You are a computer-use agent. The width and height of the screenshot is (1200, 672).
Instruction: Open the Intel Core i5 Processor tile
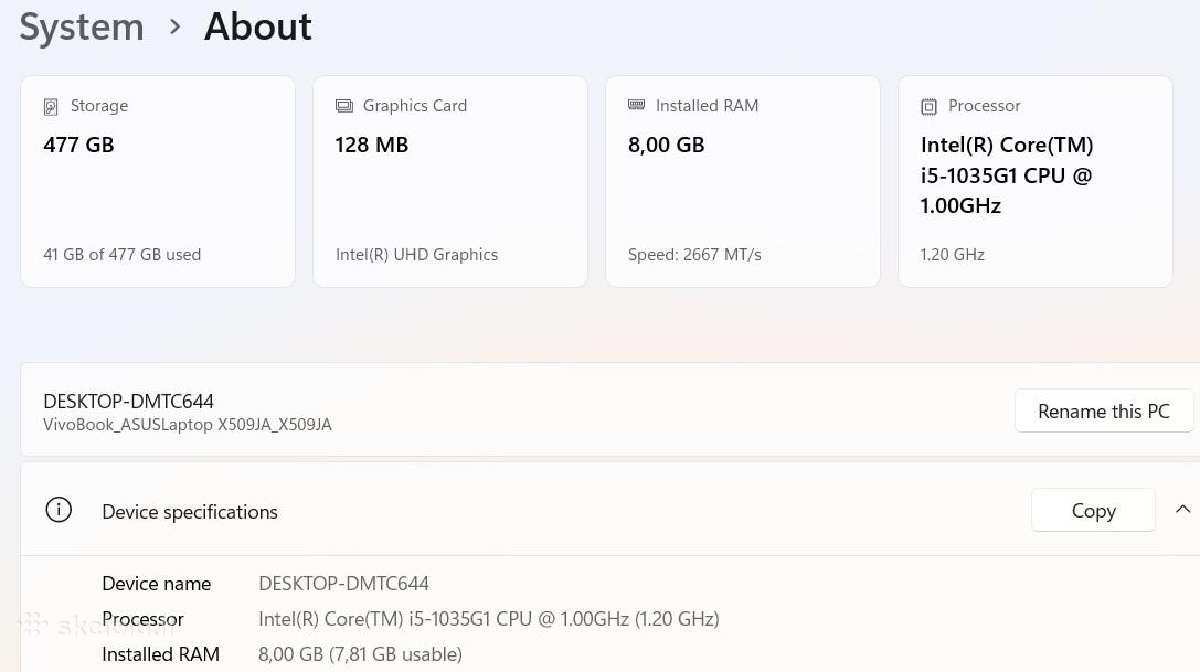pos(1035,181)
